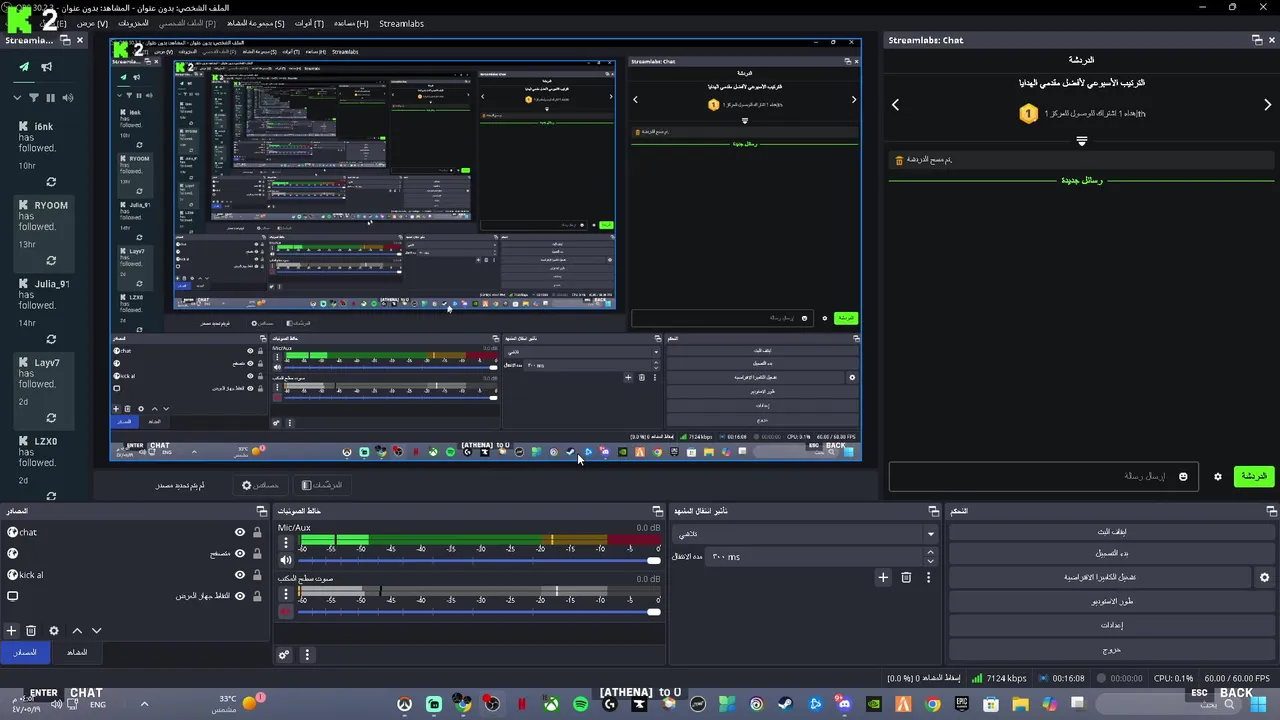Toggle visibility of the متصفح source
This screenshot has height=720, width=1280.
[x=240, y=554]
